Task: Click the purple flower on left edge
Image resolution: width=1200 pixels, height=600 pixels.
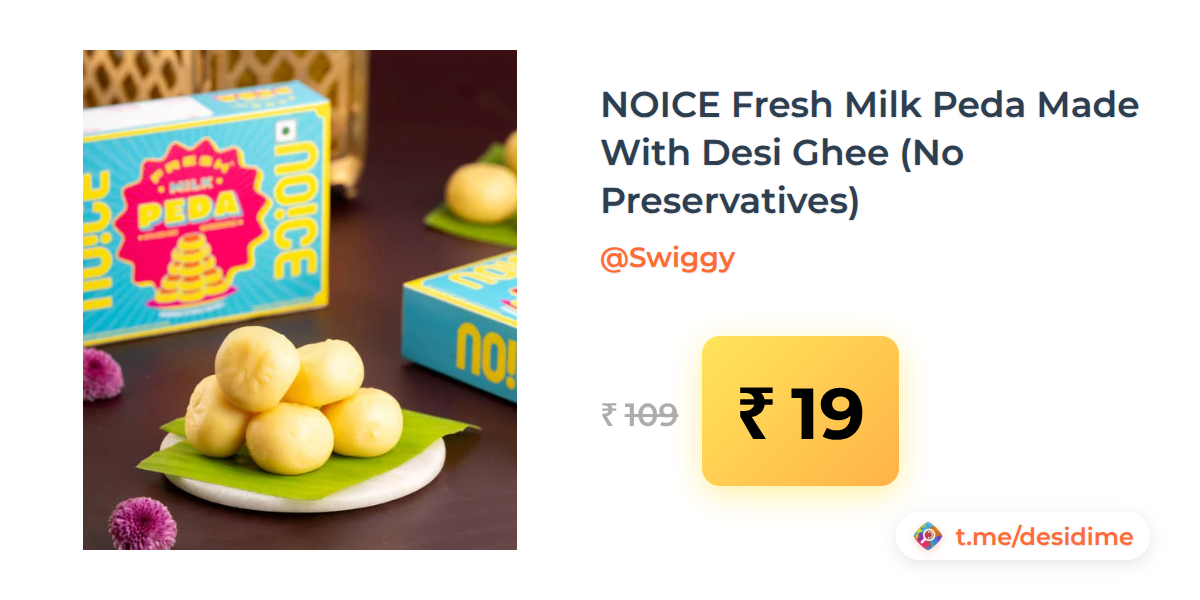Action: point(101,374)
